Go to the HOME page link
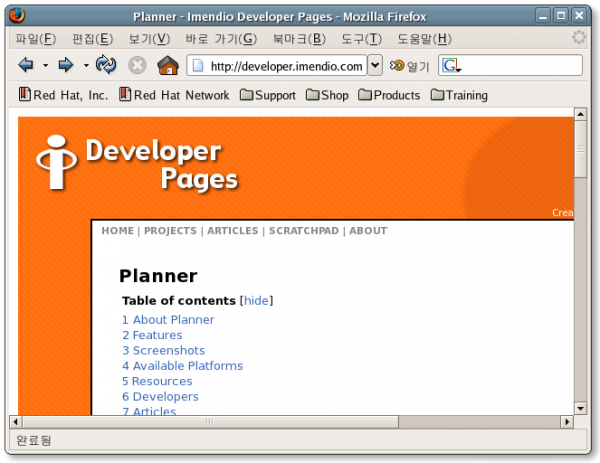The width and height of the screenshot is (600, 463). (x=117, y=231)
